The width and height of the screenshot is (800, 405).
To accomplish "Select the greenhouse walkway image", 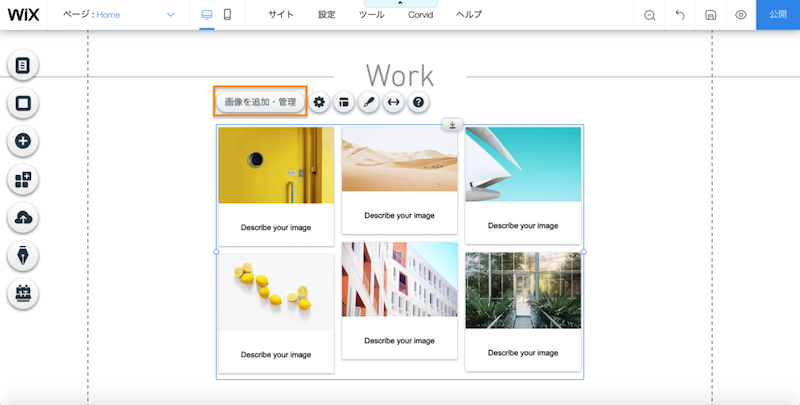I will tap(523, 290).
